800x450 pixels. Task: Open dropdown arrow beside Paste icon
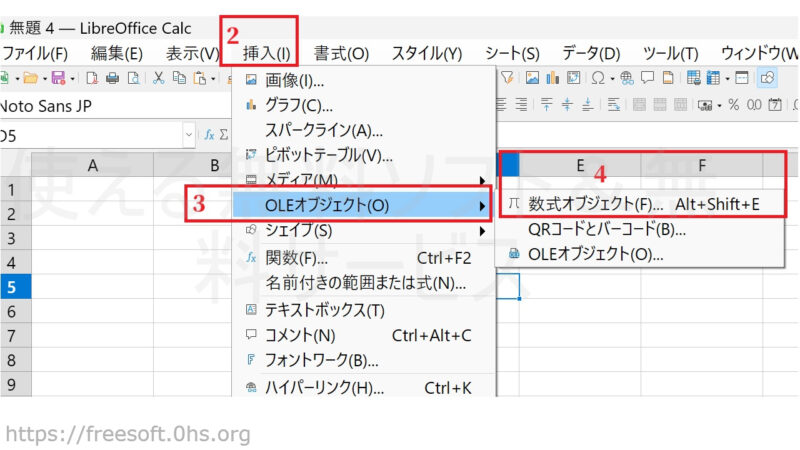pyautogui.click(x=213, y=79)
